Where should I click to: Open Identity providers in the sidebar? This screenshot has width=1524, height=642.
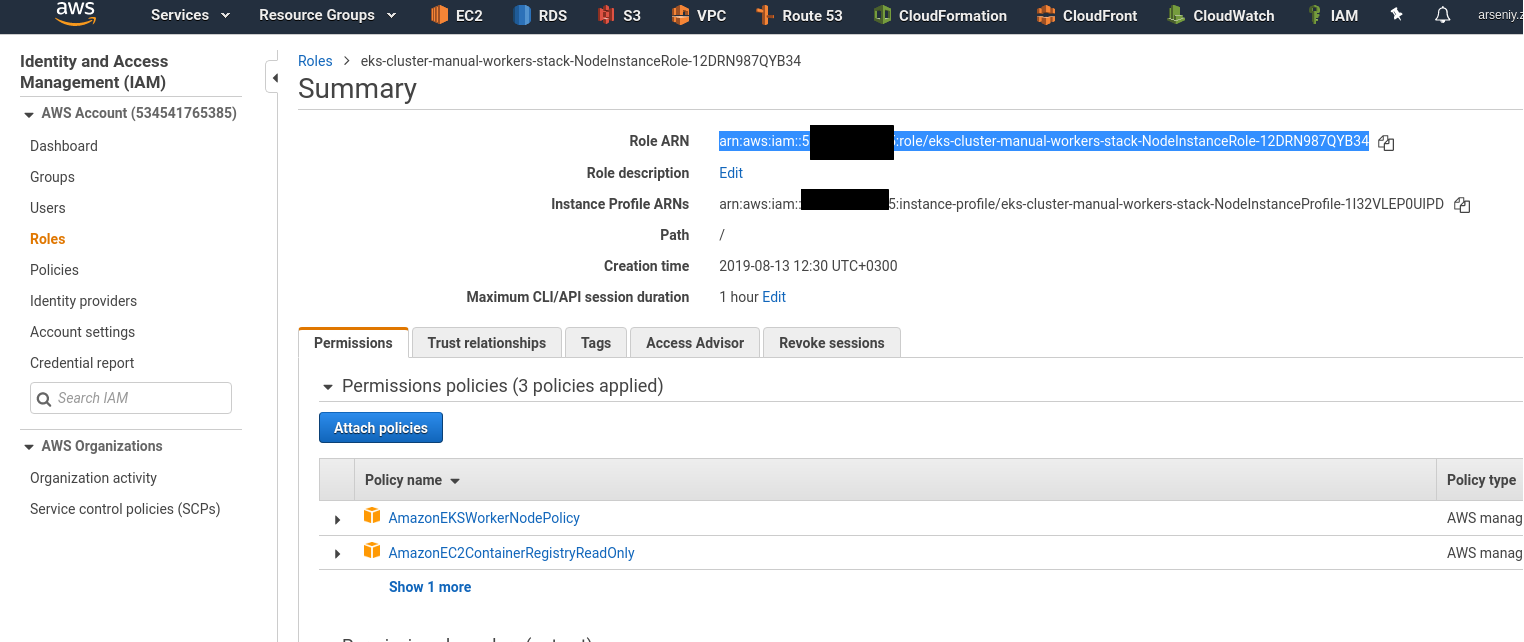[83, 301]
